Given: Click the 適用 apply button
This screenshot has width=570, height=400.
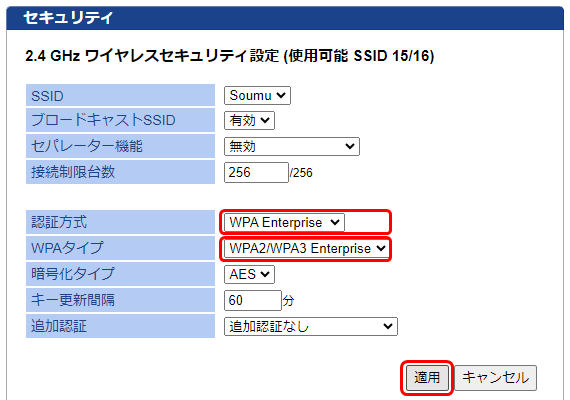Looking at the screenshot, I should (x=427, y=378).
